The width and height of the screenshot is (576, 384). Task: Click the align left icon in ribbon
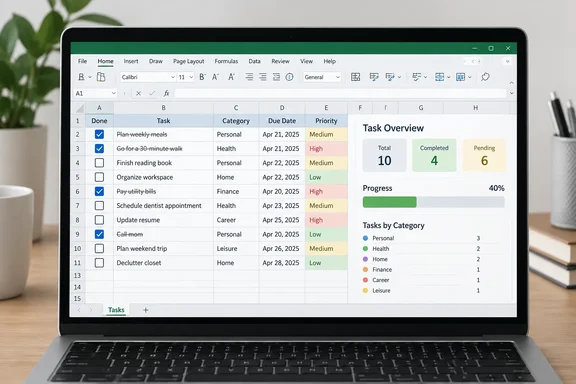tap(249, 77)
